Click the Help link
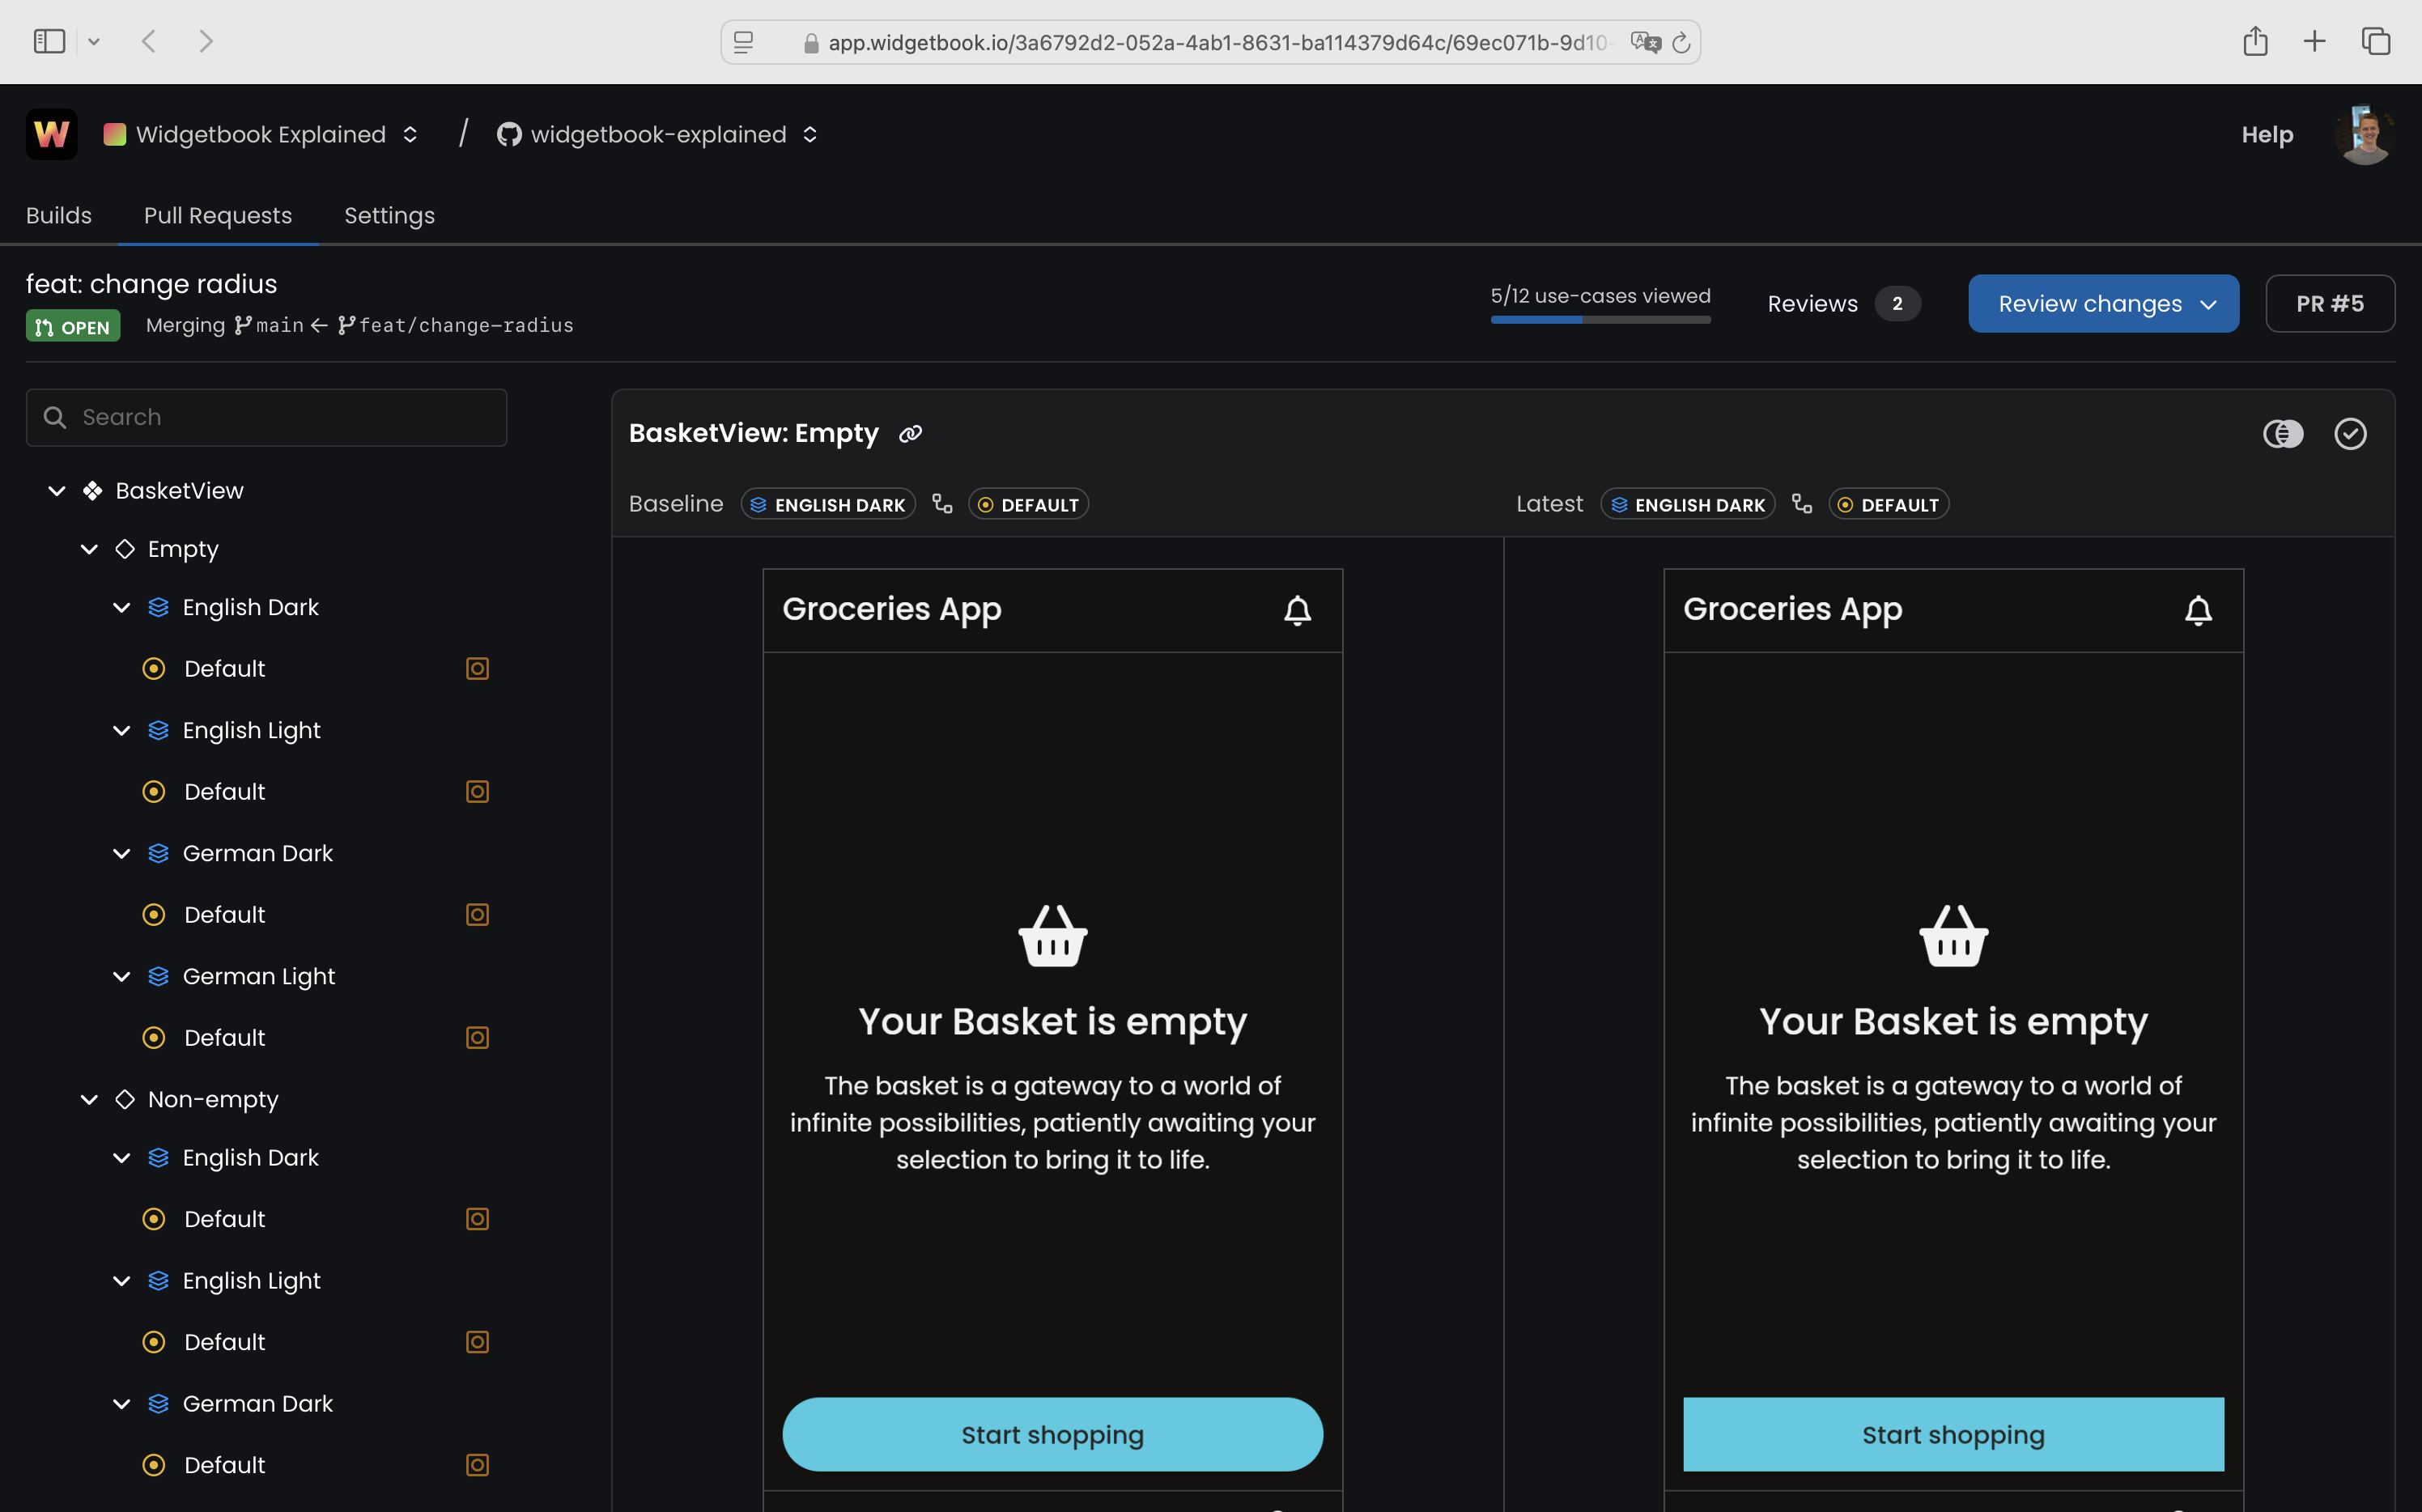This screenshot has width=2422, height=1512. [x=2267, y=135]
